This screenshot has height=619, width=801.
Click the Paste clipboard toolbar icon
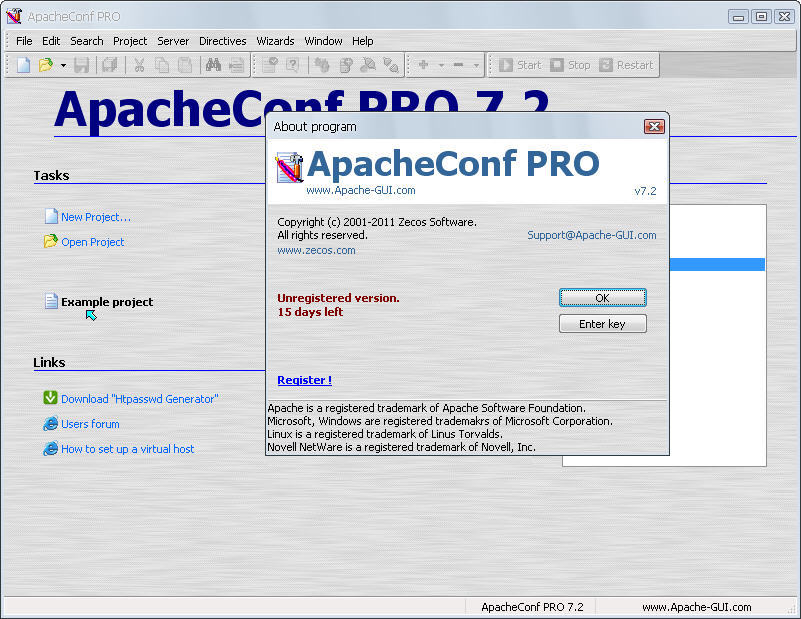[x=185, y=65]
